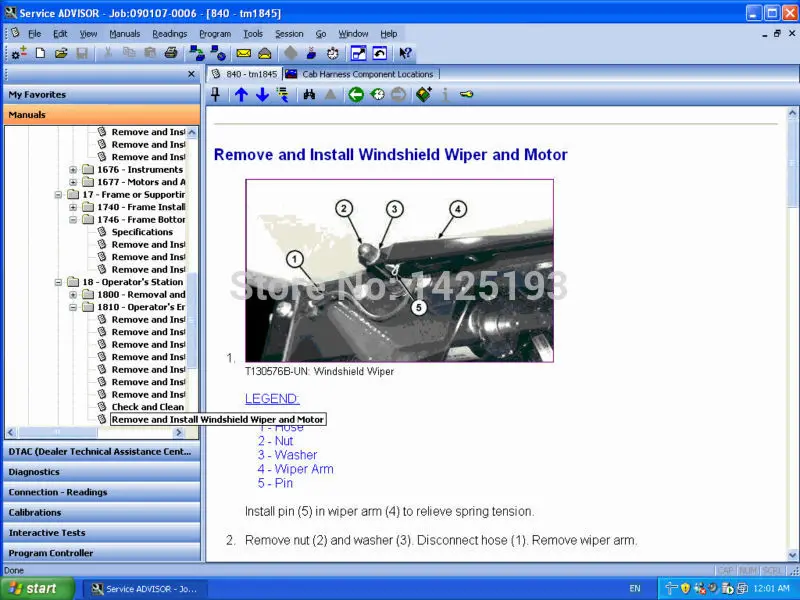800x600 pixels.
Task: Open the Connection - Readings pane
Action: click(102, 492)
